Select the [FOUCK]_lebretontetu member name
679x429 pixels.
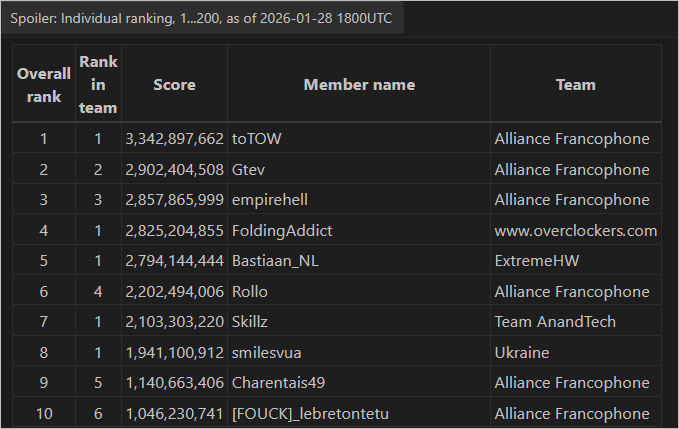coord(308,414)
